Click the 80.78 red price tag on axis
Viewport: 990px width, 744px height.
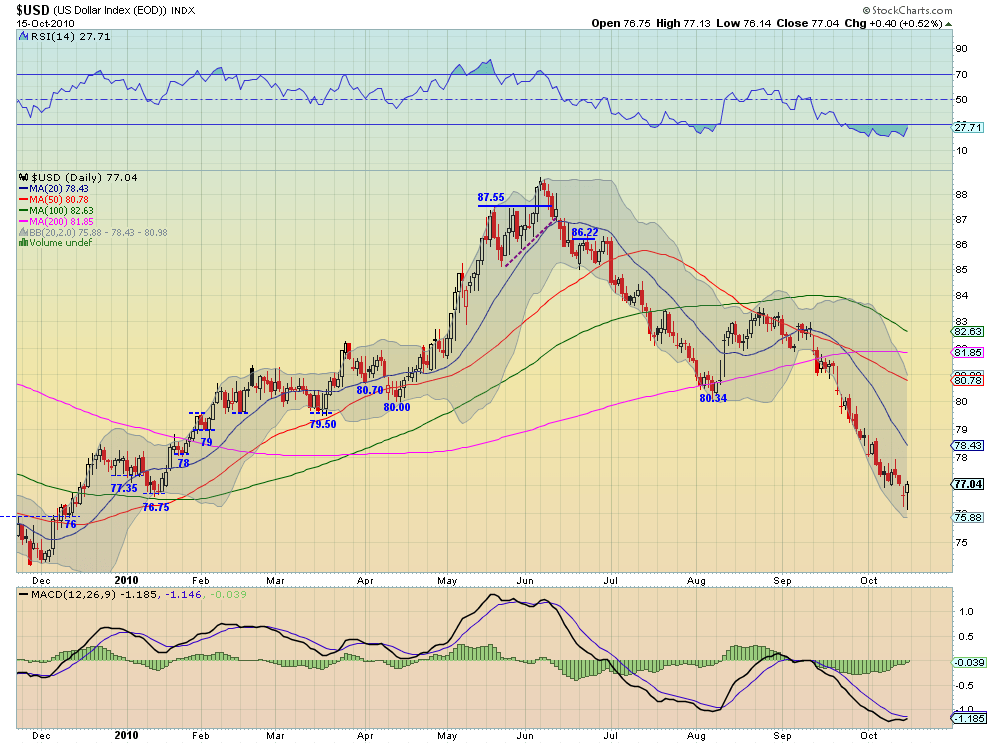(967, 381)
